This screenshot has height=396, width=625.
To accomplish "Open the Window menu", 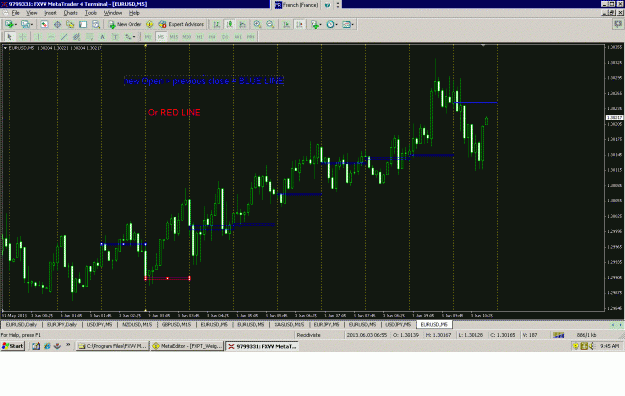I will 113,13.
